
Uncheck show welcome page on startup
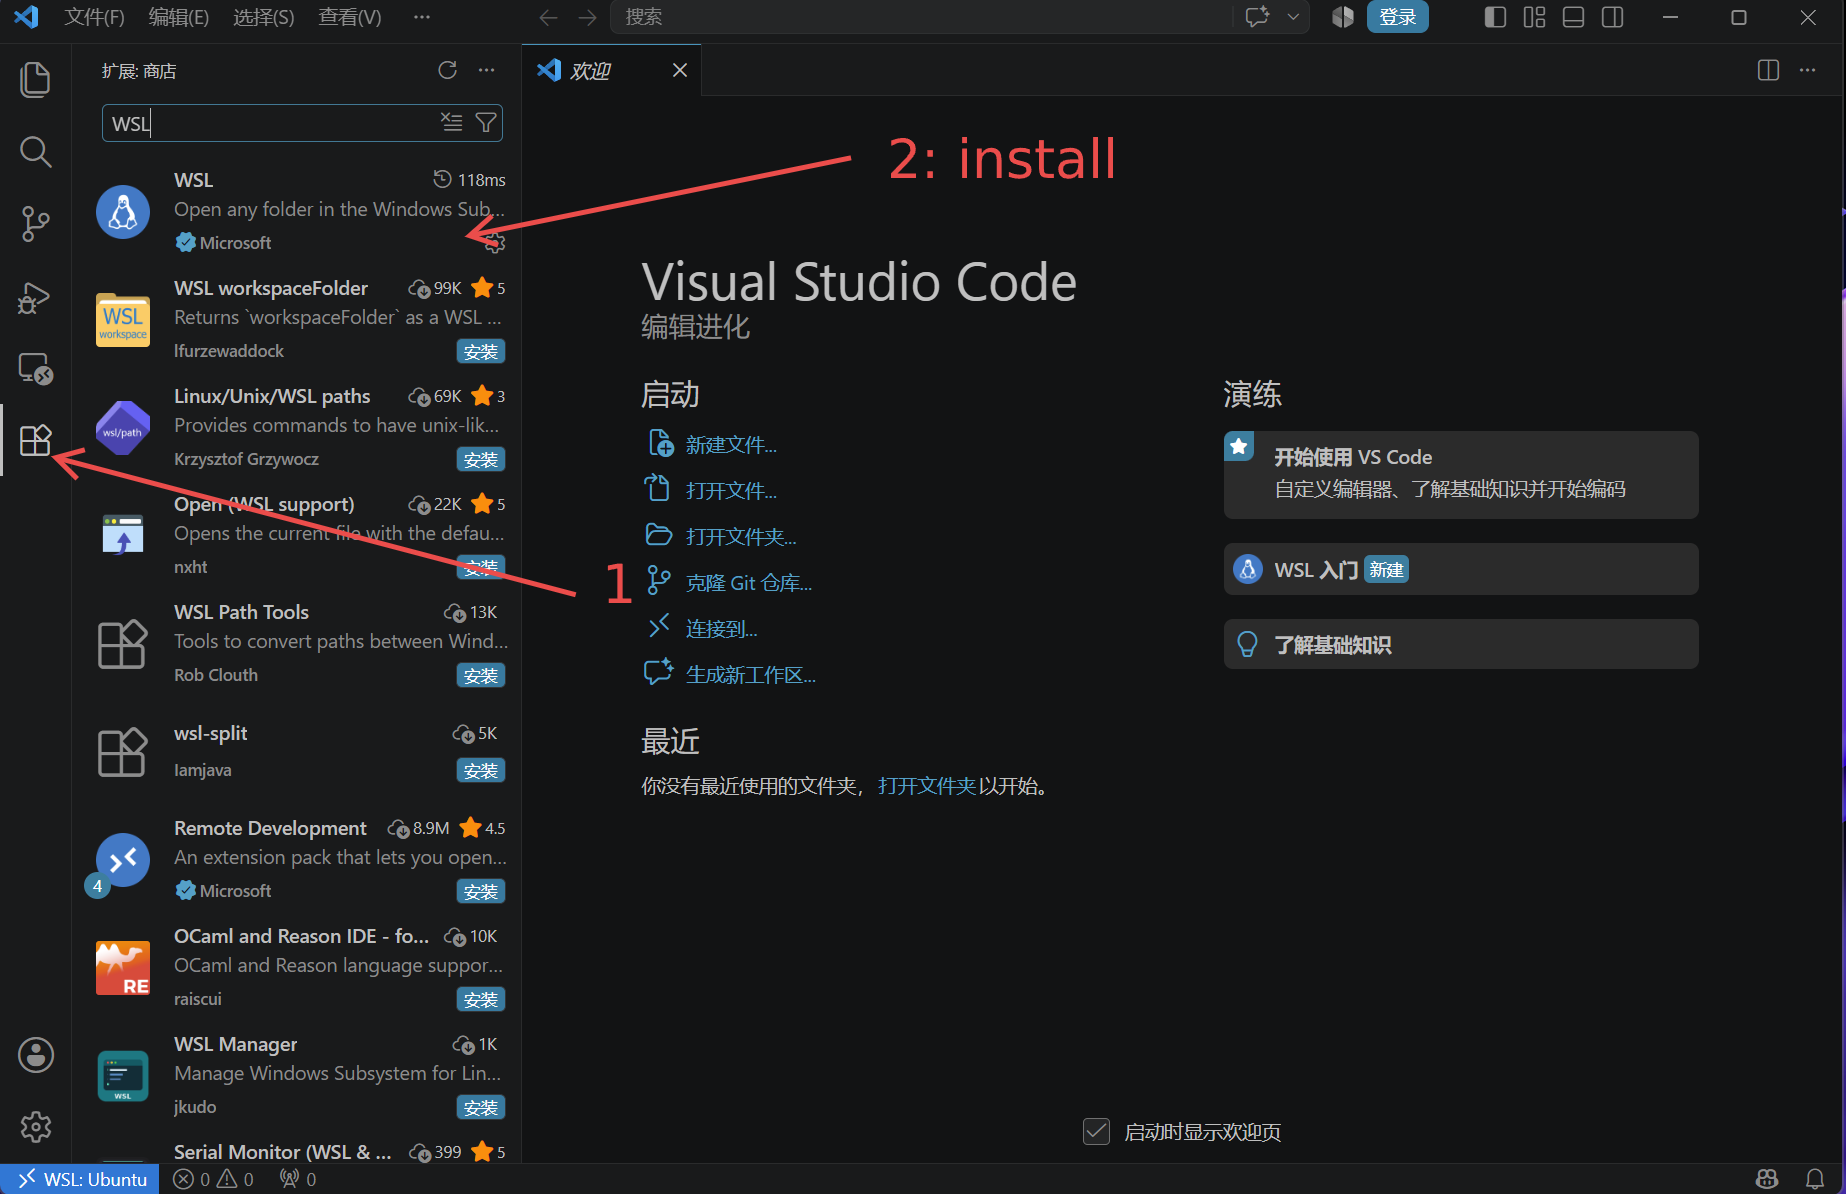[x=1096, y=1132]
